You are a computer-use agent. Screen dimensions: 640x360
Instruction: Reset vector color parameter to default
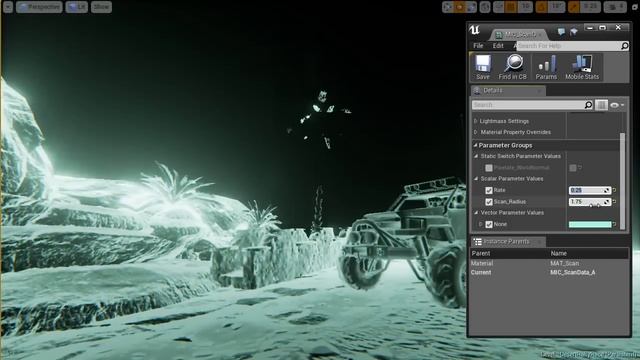point(615,224)
